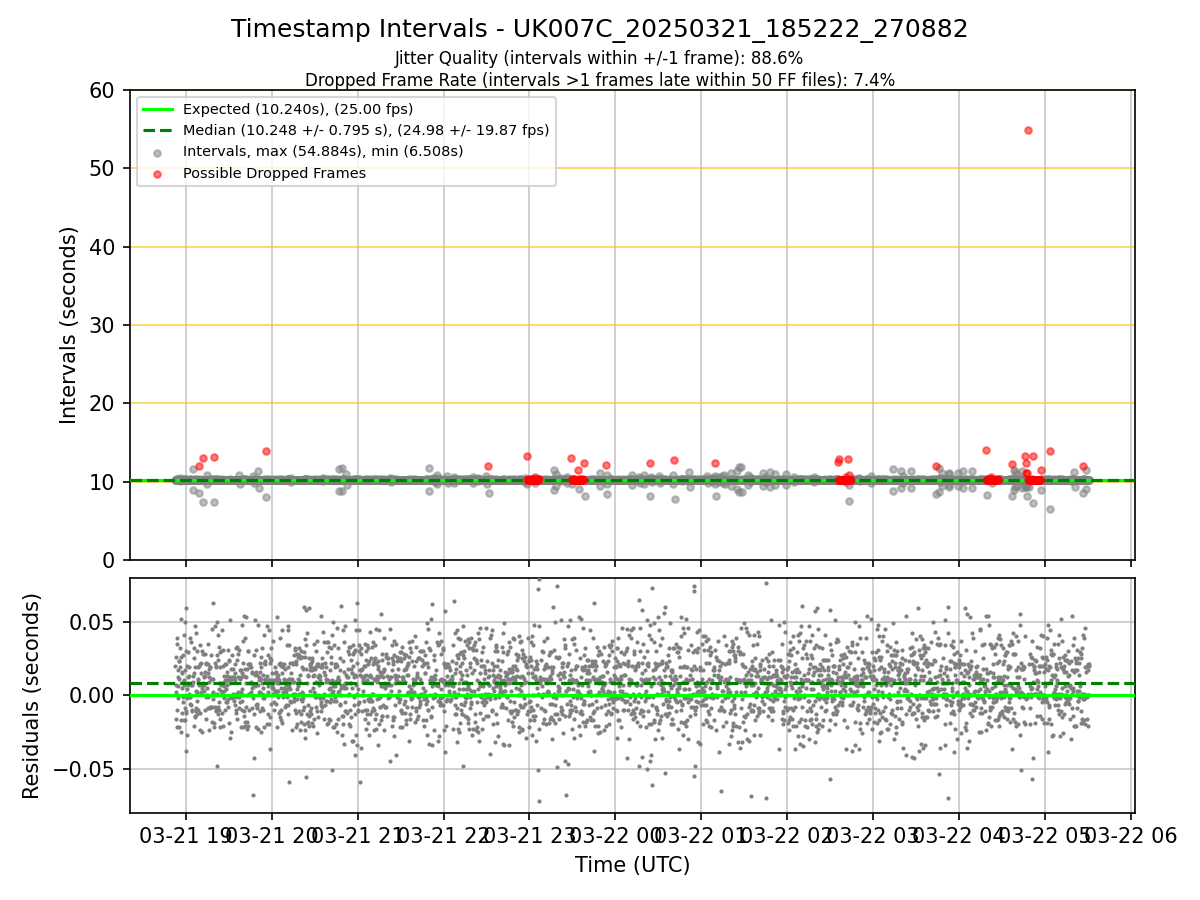Click the 'Median (10.248 +/- 0.795 s)' legend entry

tap(366, 130)
